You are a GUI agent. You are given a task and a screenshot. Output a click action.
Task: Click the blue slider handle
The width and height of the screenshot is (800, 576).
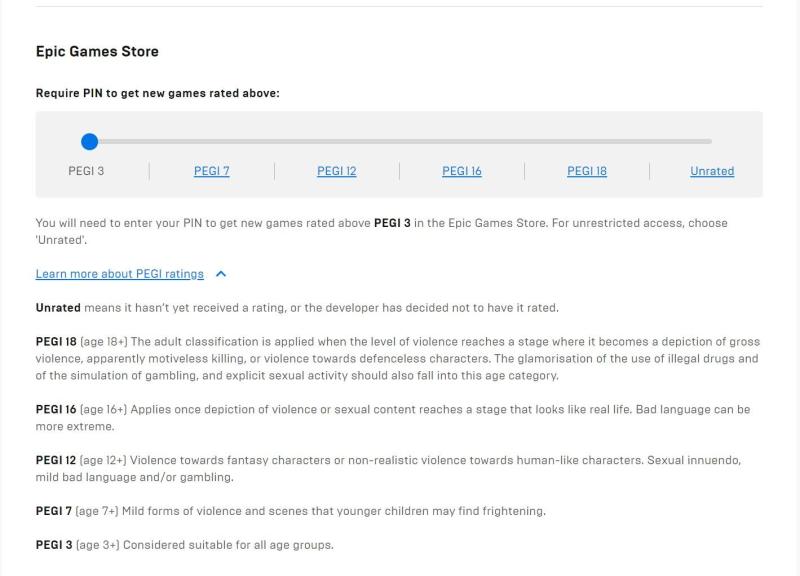89,142
